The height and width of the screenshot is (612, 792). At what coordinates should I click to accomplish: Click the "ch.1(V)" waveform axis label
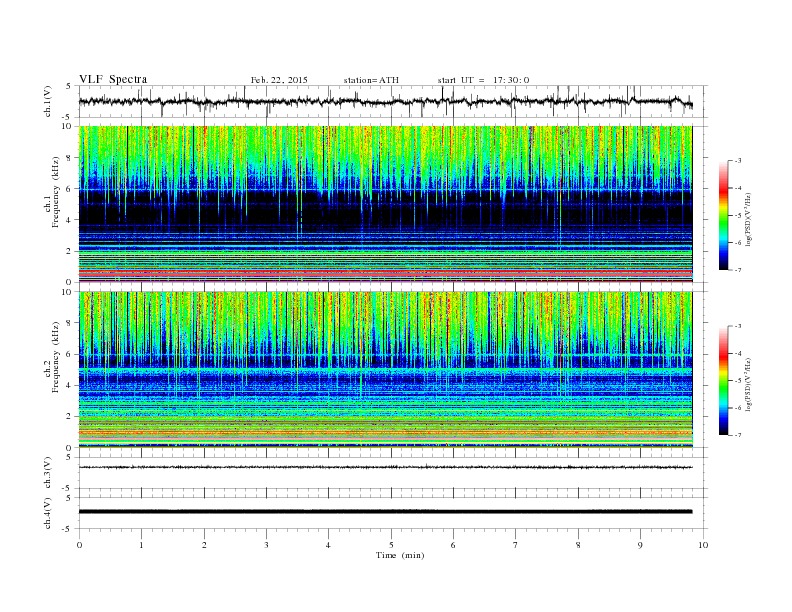coord(47,101)
